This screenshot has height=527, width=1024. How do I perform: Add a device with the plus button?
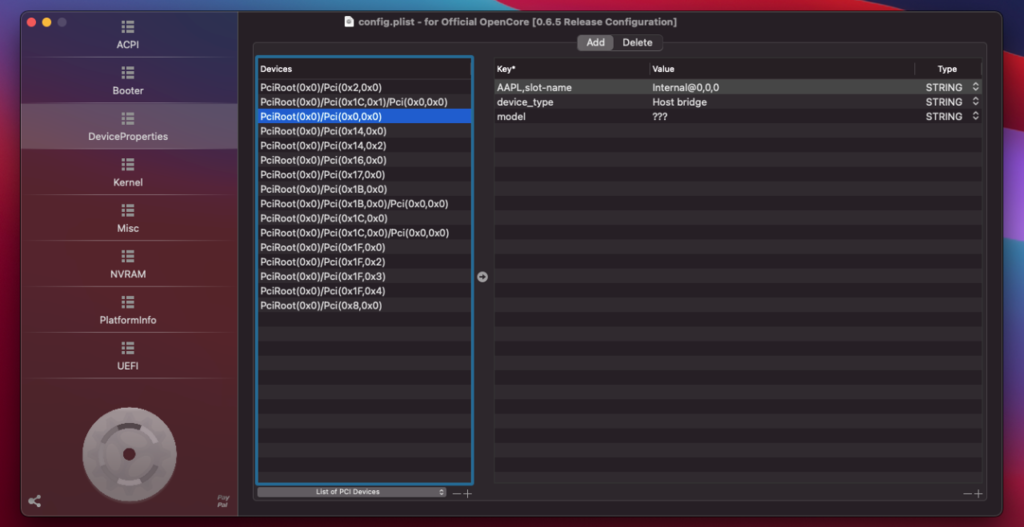[468, 493]
